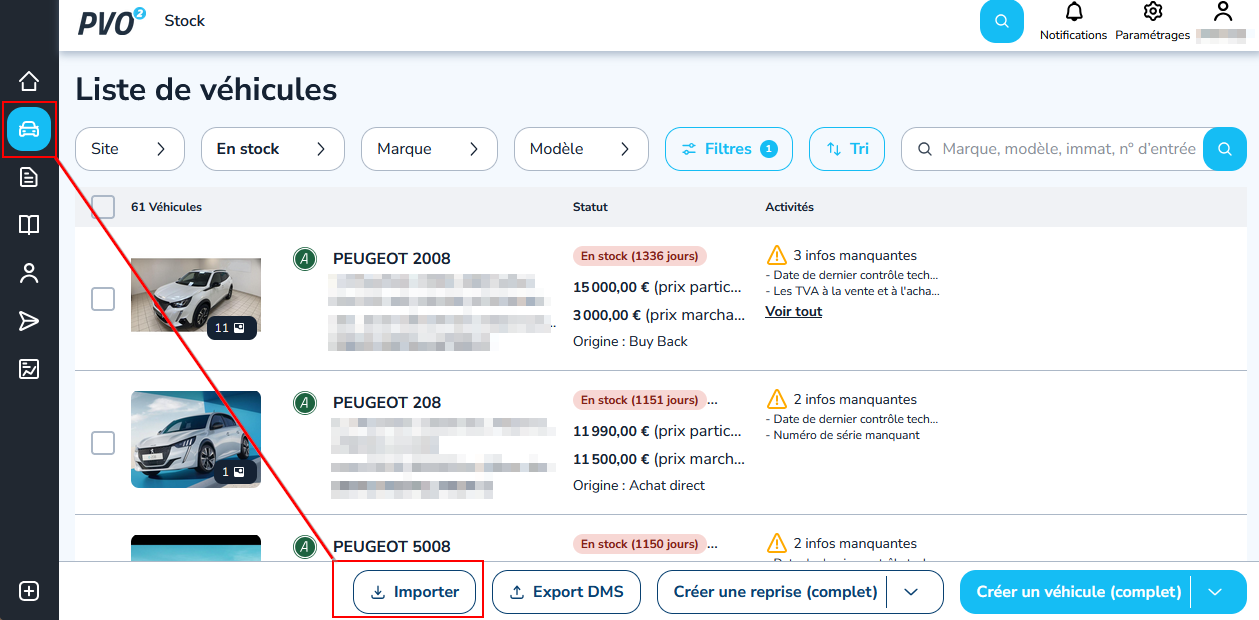Viewport: 1259px width, 620px height.
Task: Select the vehicle stock car icon
Action: 29,129
